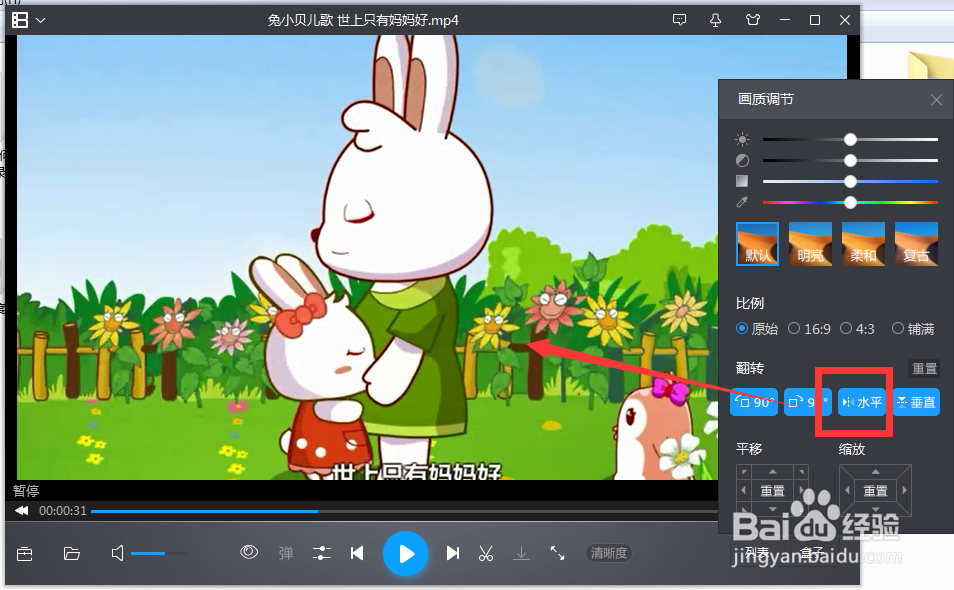Set volume on volume slider

coord(159,554)
